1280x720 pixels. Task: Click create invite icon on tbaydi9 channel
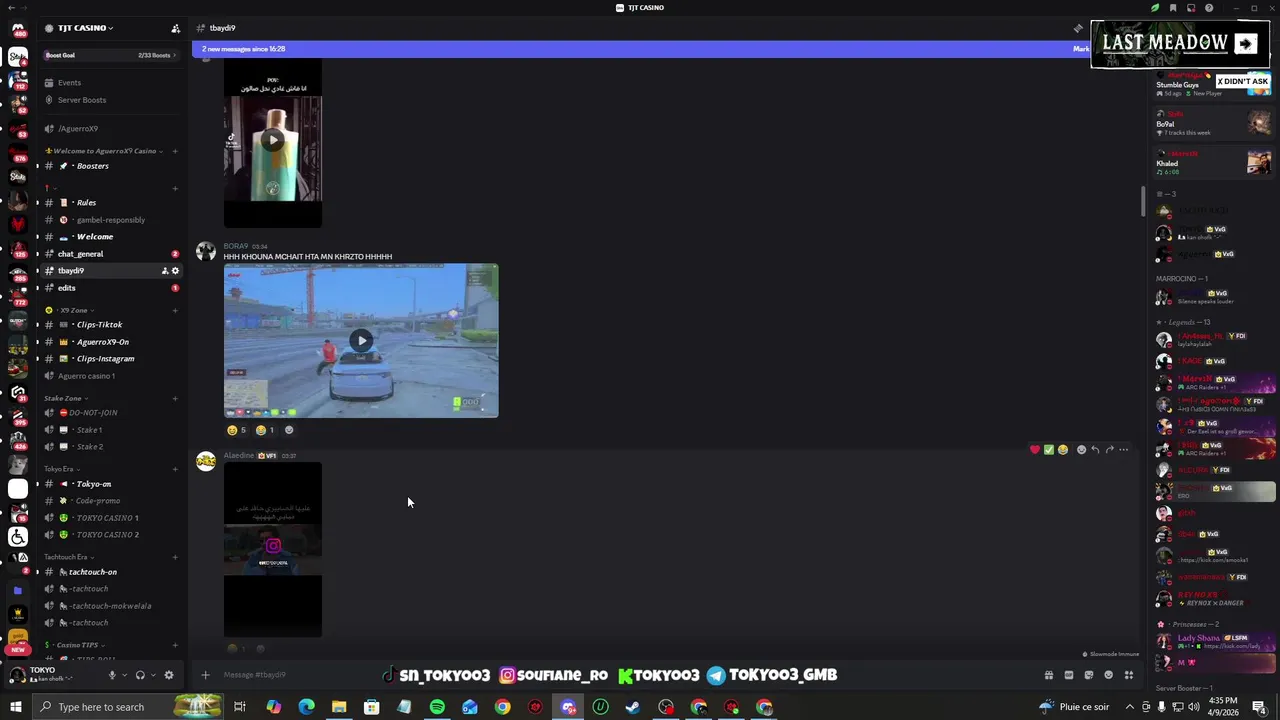click(165, 271)
